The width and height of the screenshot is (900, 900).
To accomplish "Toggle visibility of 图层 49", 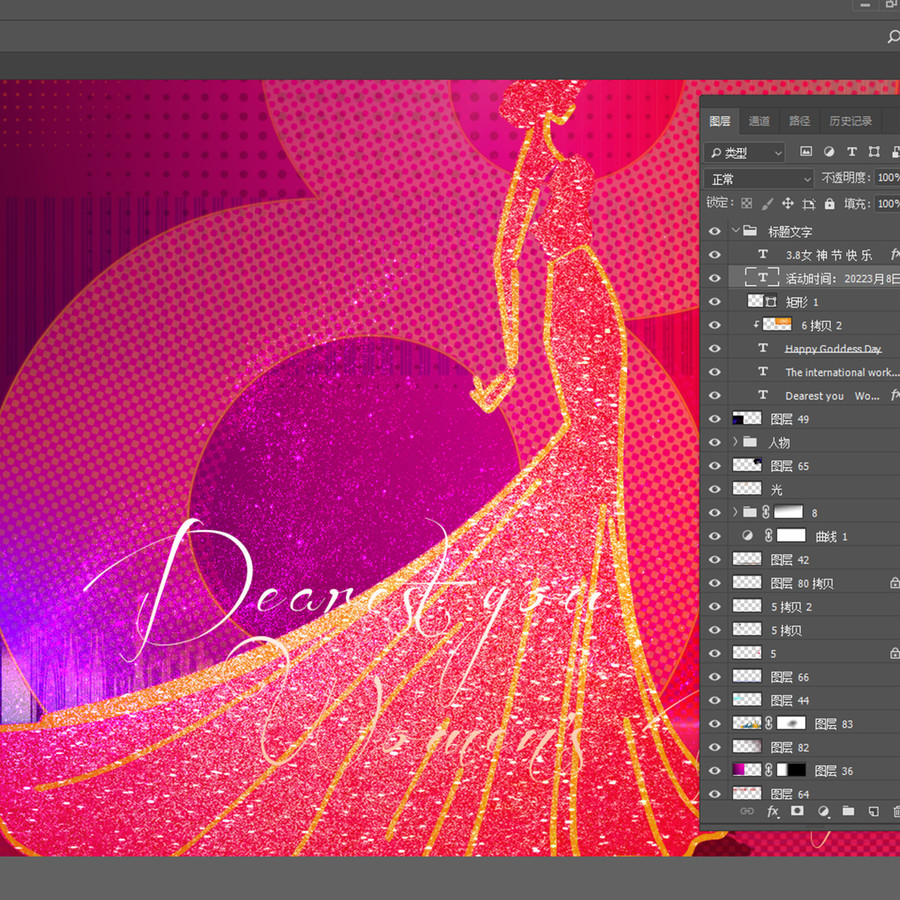I will point(715,419).
